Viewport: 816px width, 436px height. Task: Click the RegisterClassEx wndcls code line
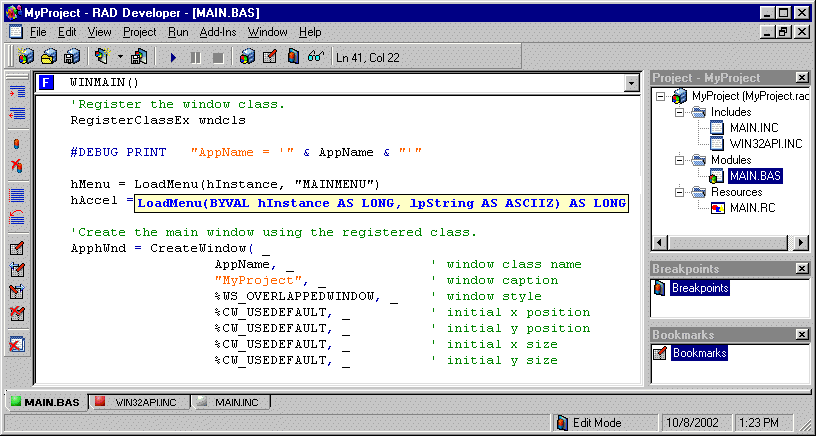pos(158,120)
